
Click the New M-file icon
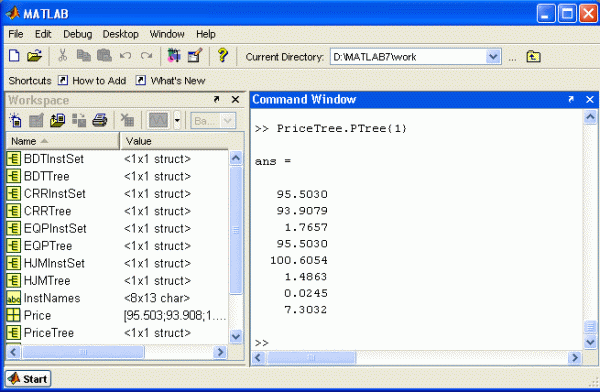click(x=14, y=56)
